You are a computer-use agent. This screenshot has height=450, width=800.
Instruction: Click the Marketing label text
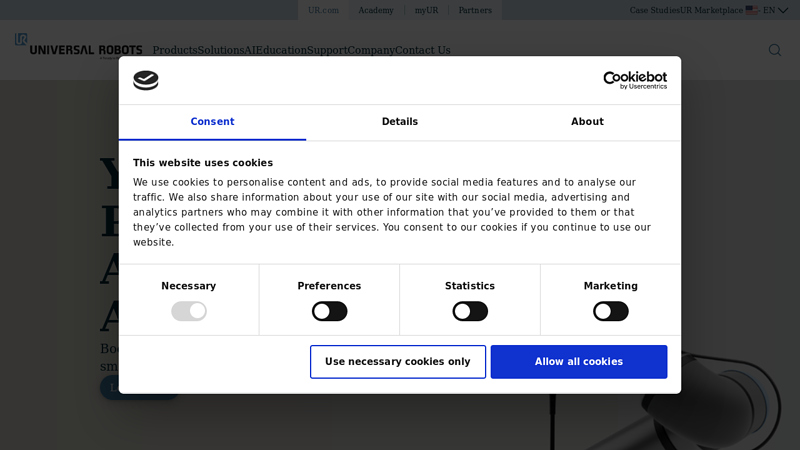click(611, 286)
